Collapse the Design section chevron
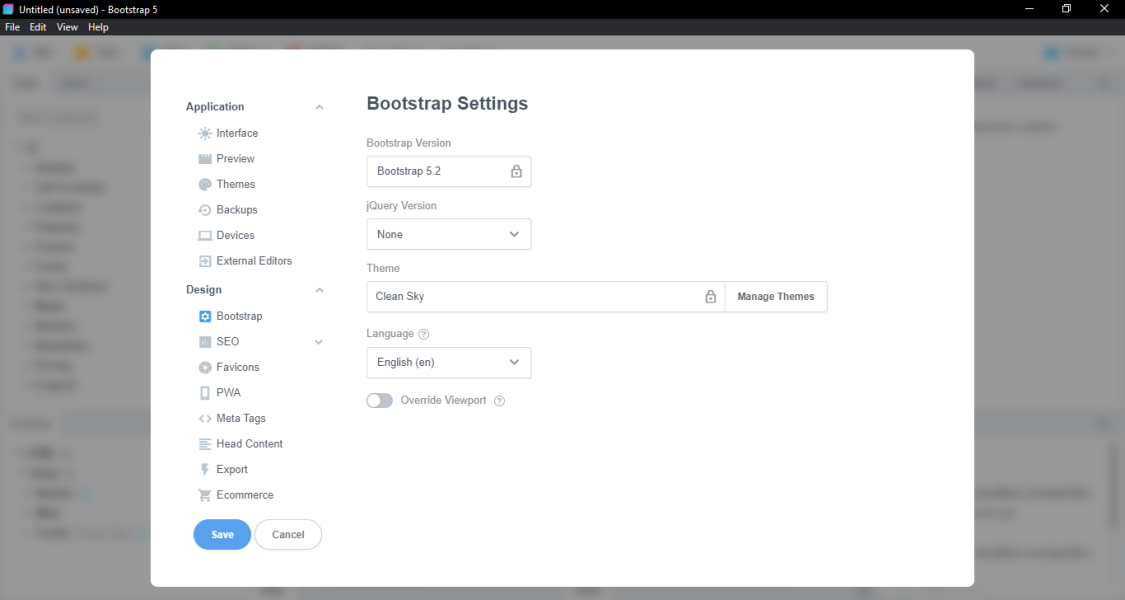The width and height of the screenshot is (1125, 600). 319,290
